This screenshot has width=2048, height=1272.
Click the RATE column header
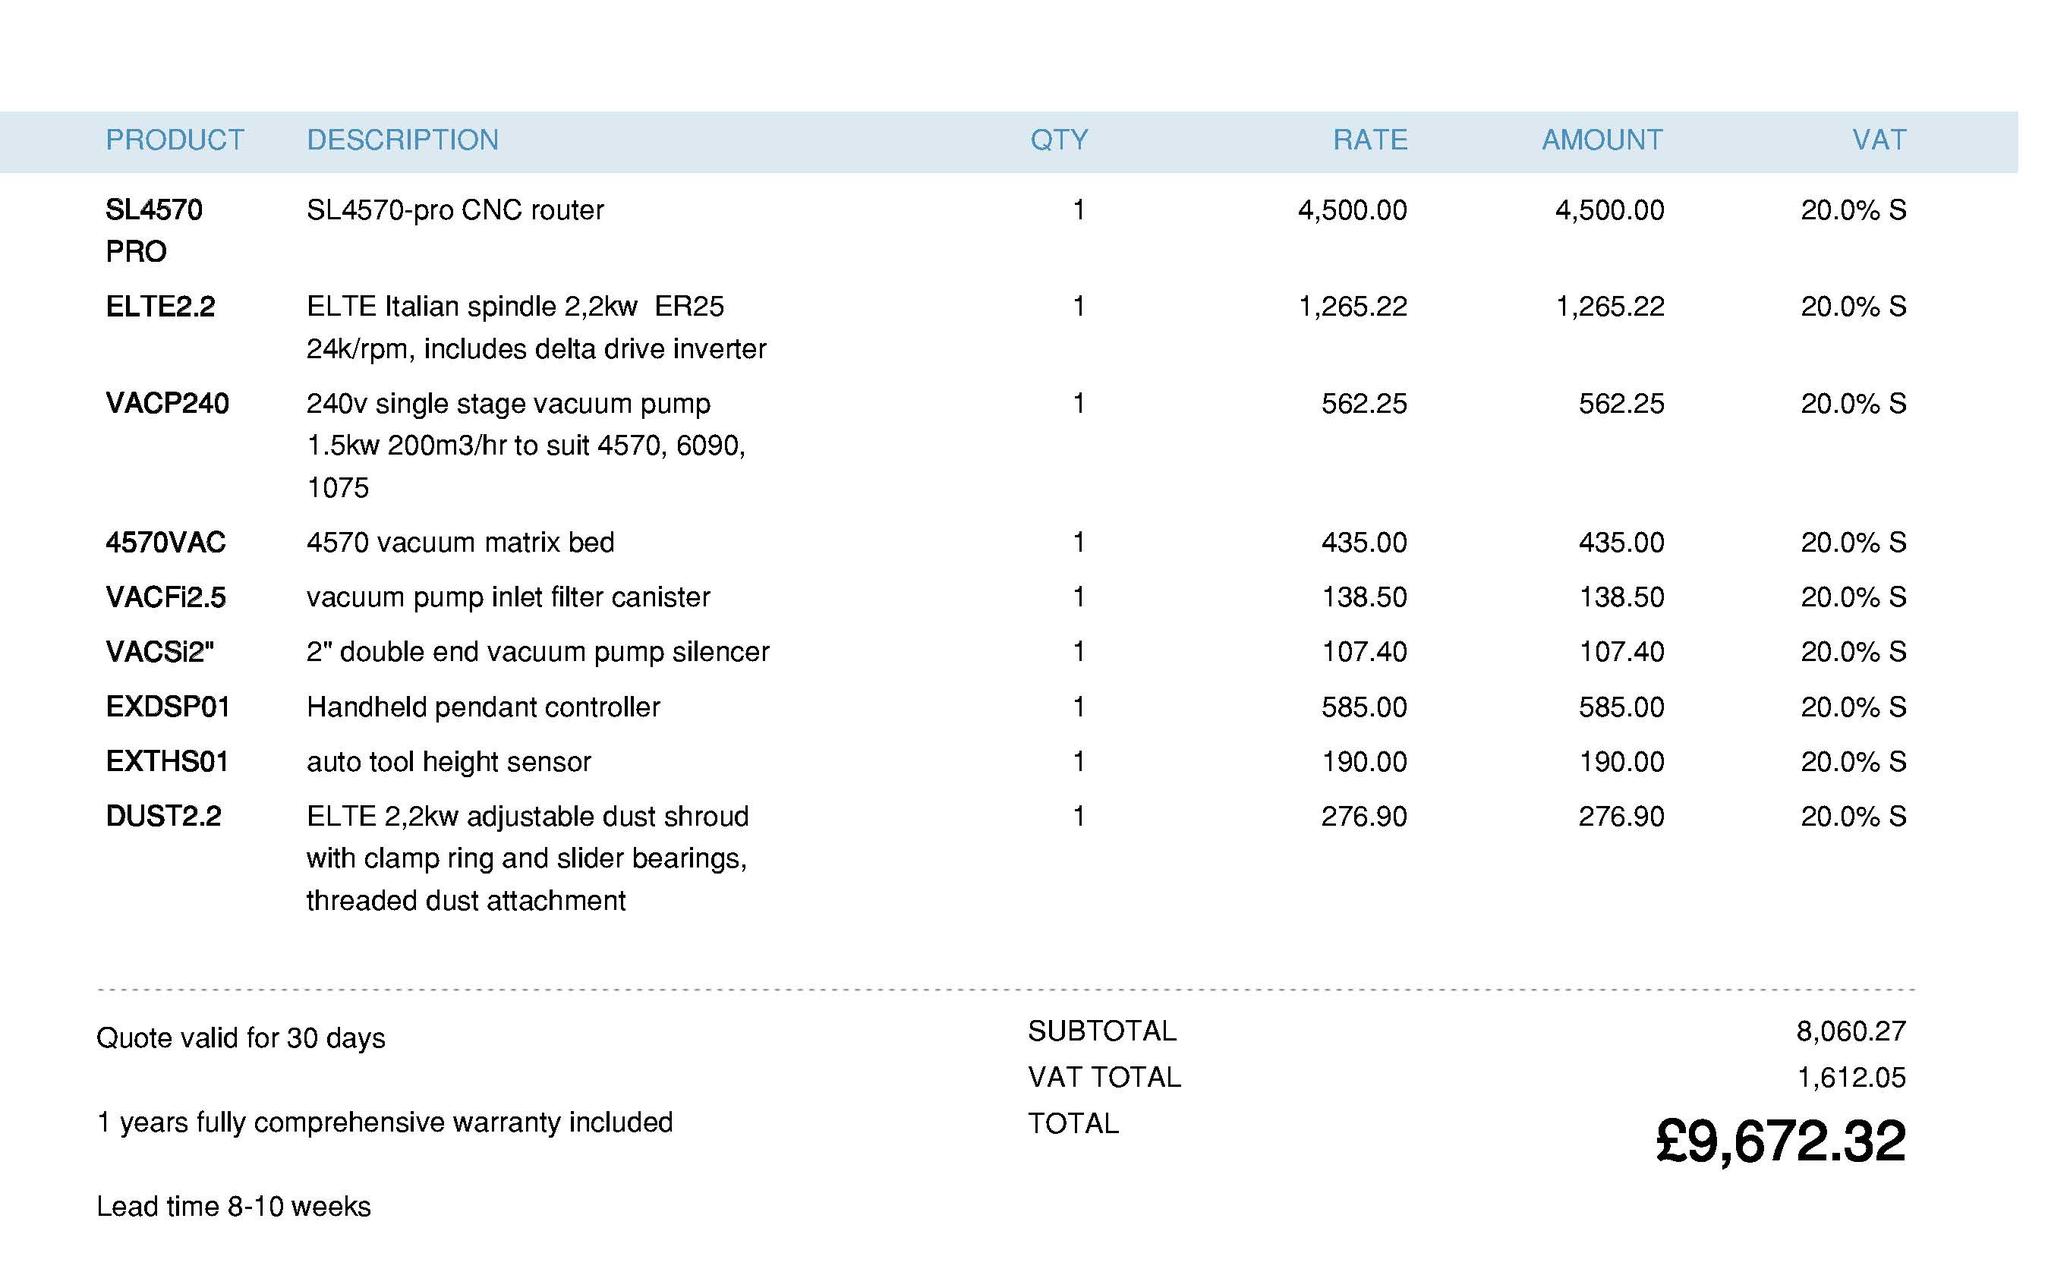1369,140
